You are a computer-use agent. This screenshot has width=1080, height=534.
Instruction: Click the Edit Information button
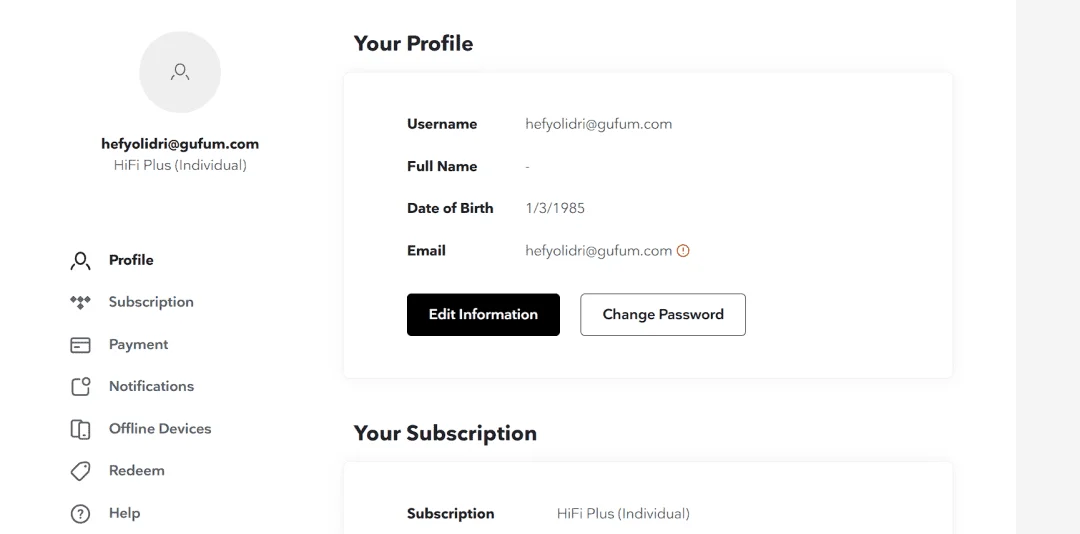pyautogui.click(x=484, y=315)
